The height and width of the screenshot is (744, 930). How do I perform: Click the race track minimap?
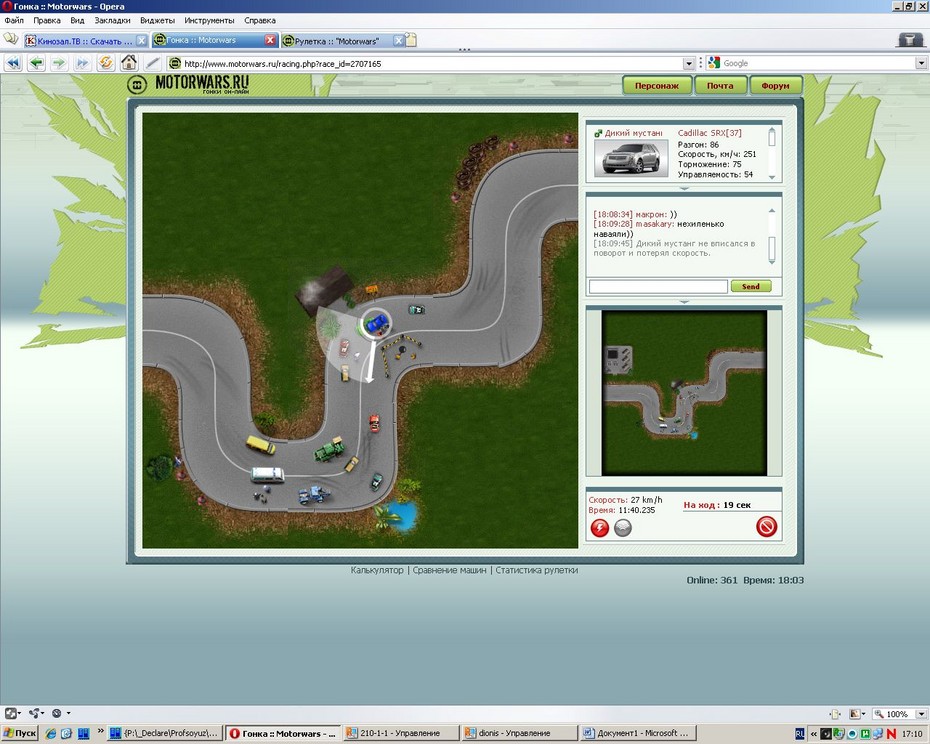click(x=684, y=392)
